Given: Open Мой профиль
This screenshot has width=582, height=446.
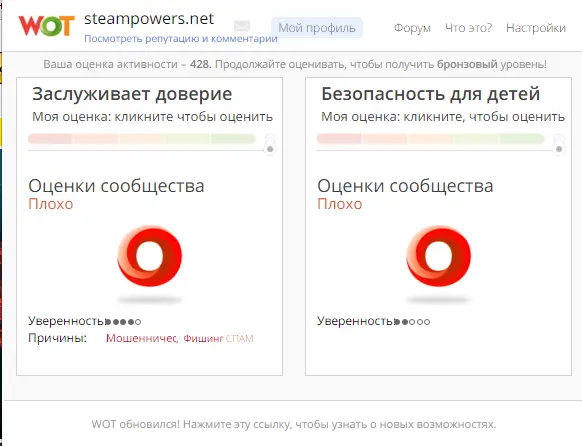Looking at the screenshot, I should tap(317, 28).
